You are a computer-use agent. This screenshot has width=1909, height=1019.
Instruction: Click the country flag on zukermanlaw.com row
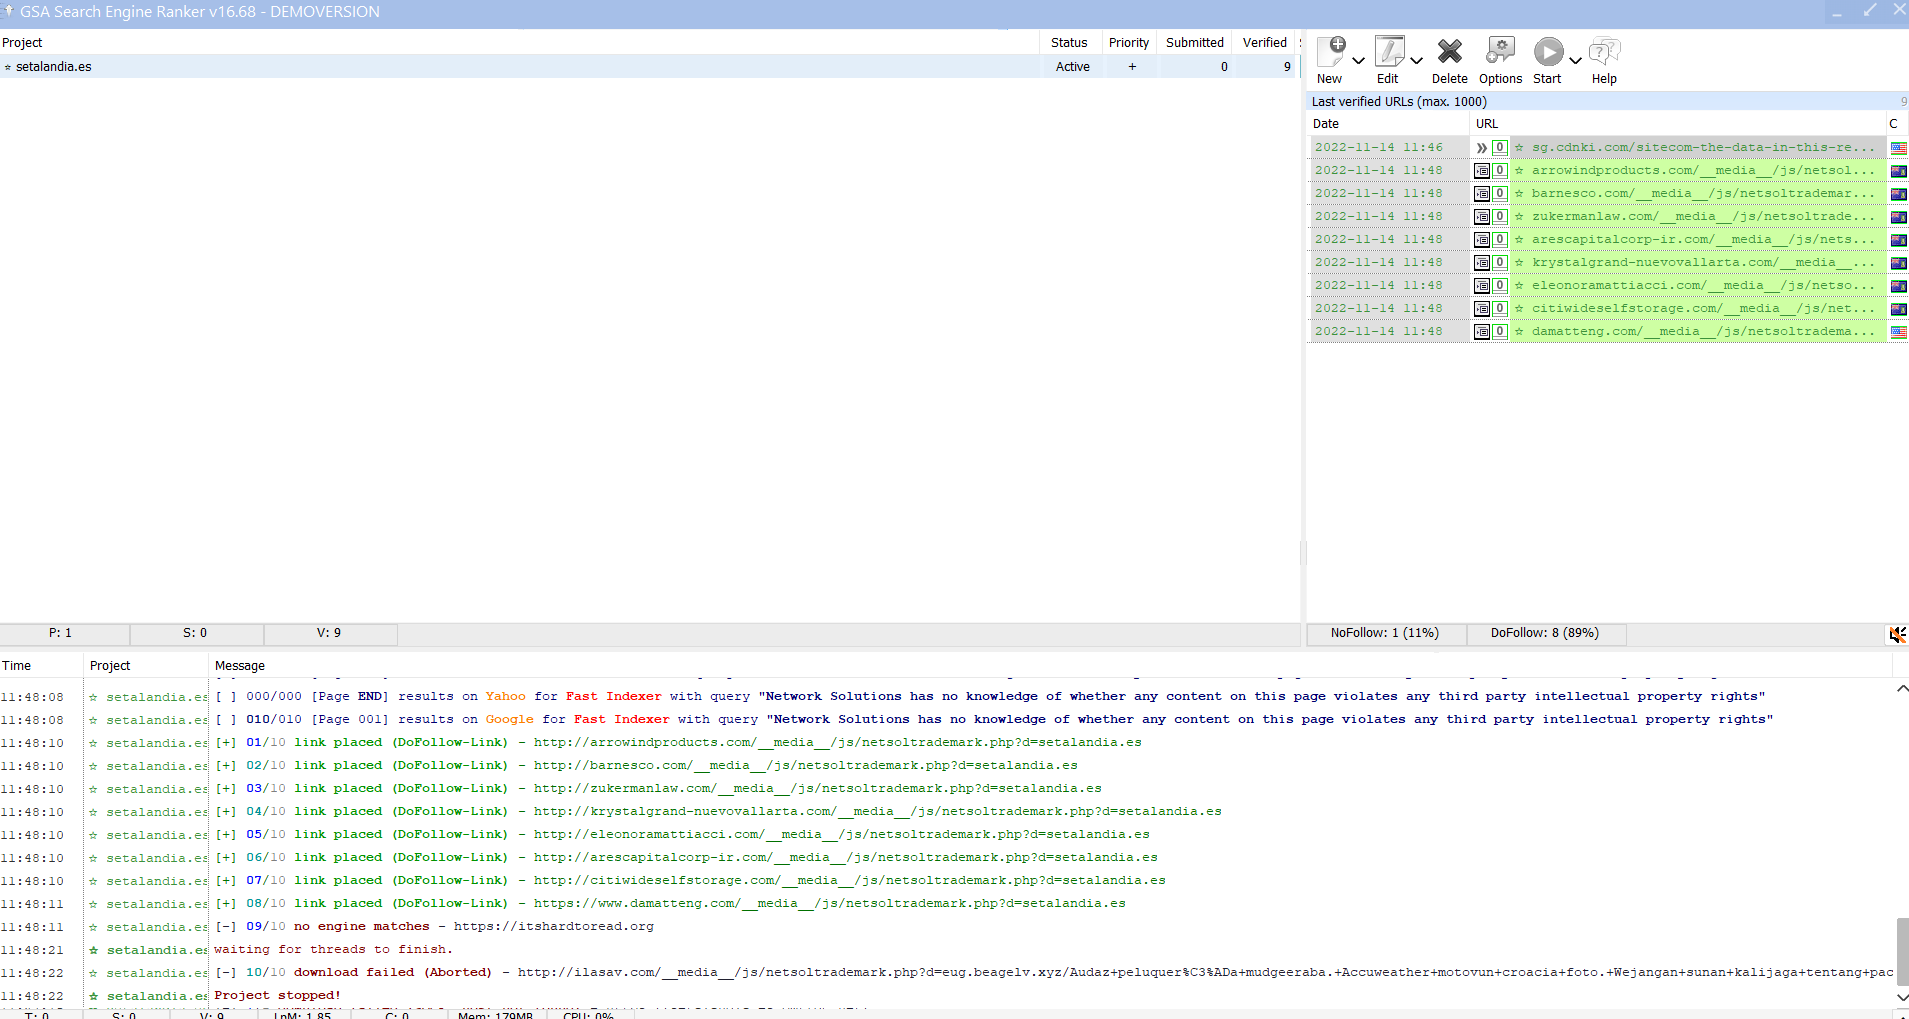1898,217
